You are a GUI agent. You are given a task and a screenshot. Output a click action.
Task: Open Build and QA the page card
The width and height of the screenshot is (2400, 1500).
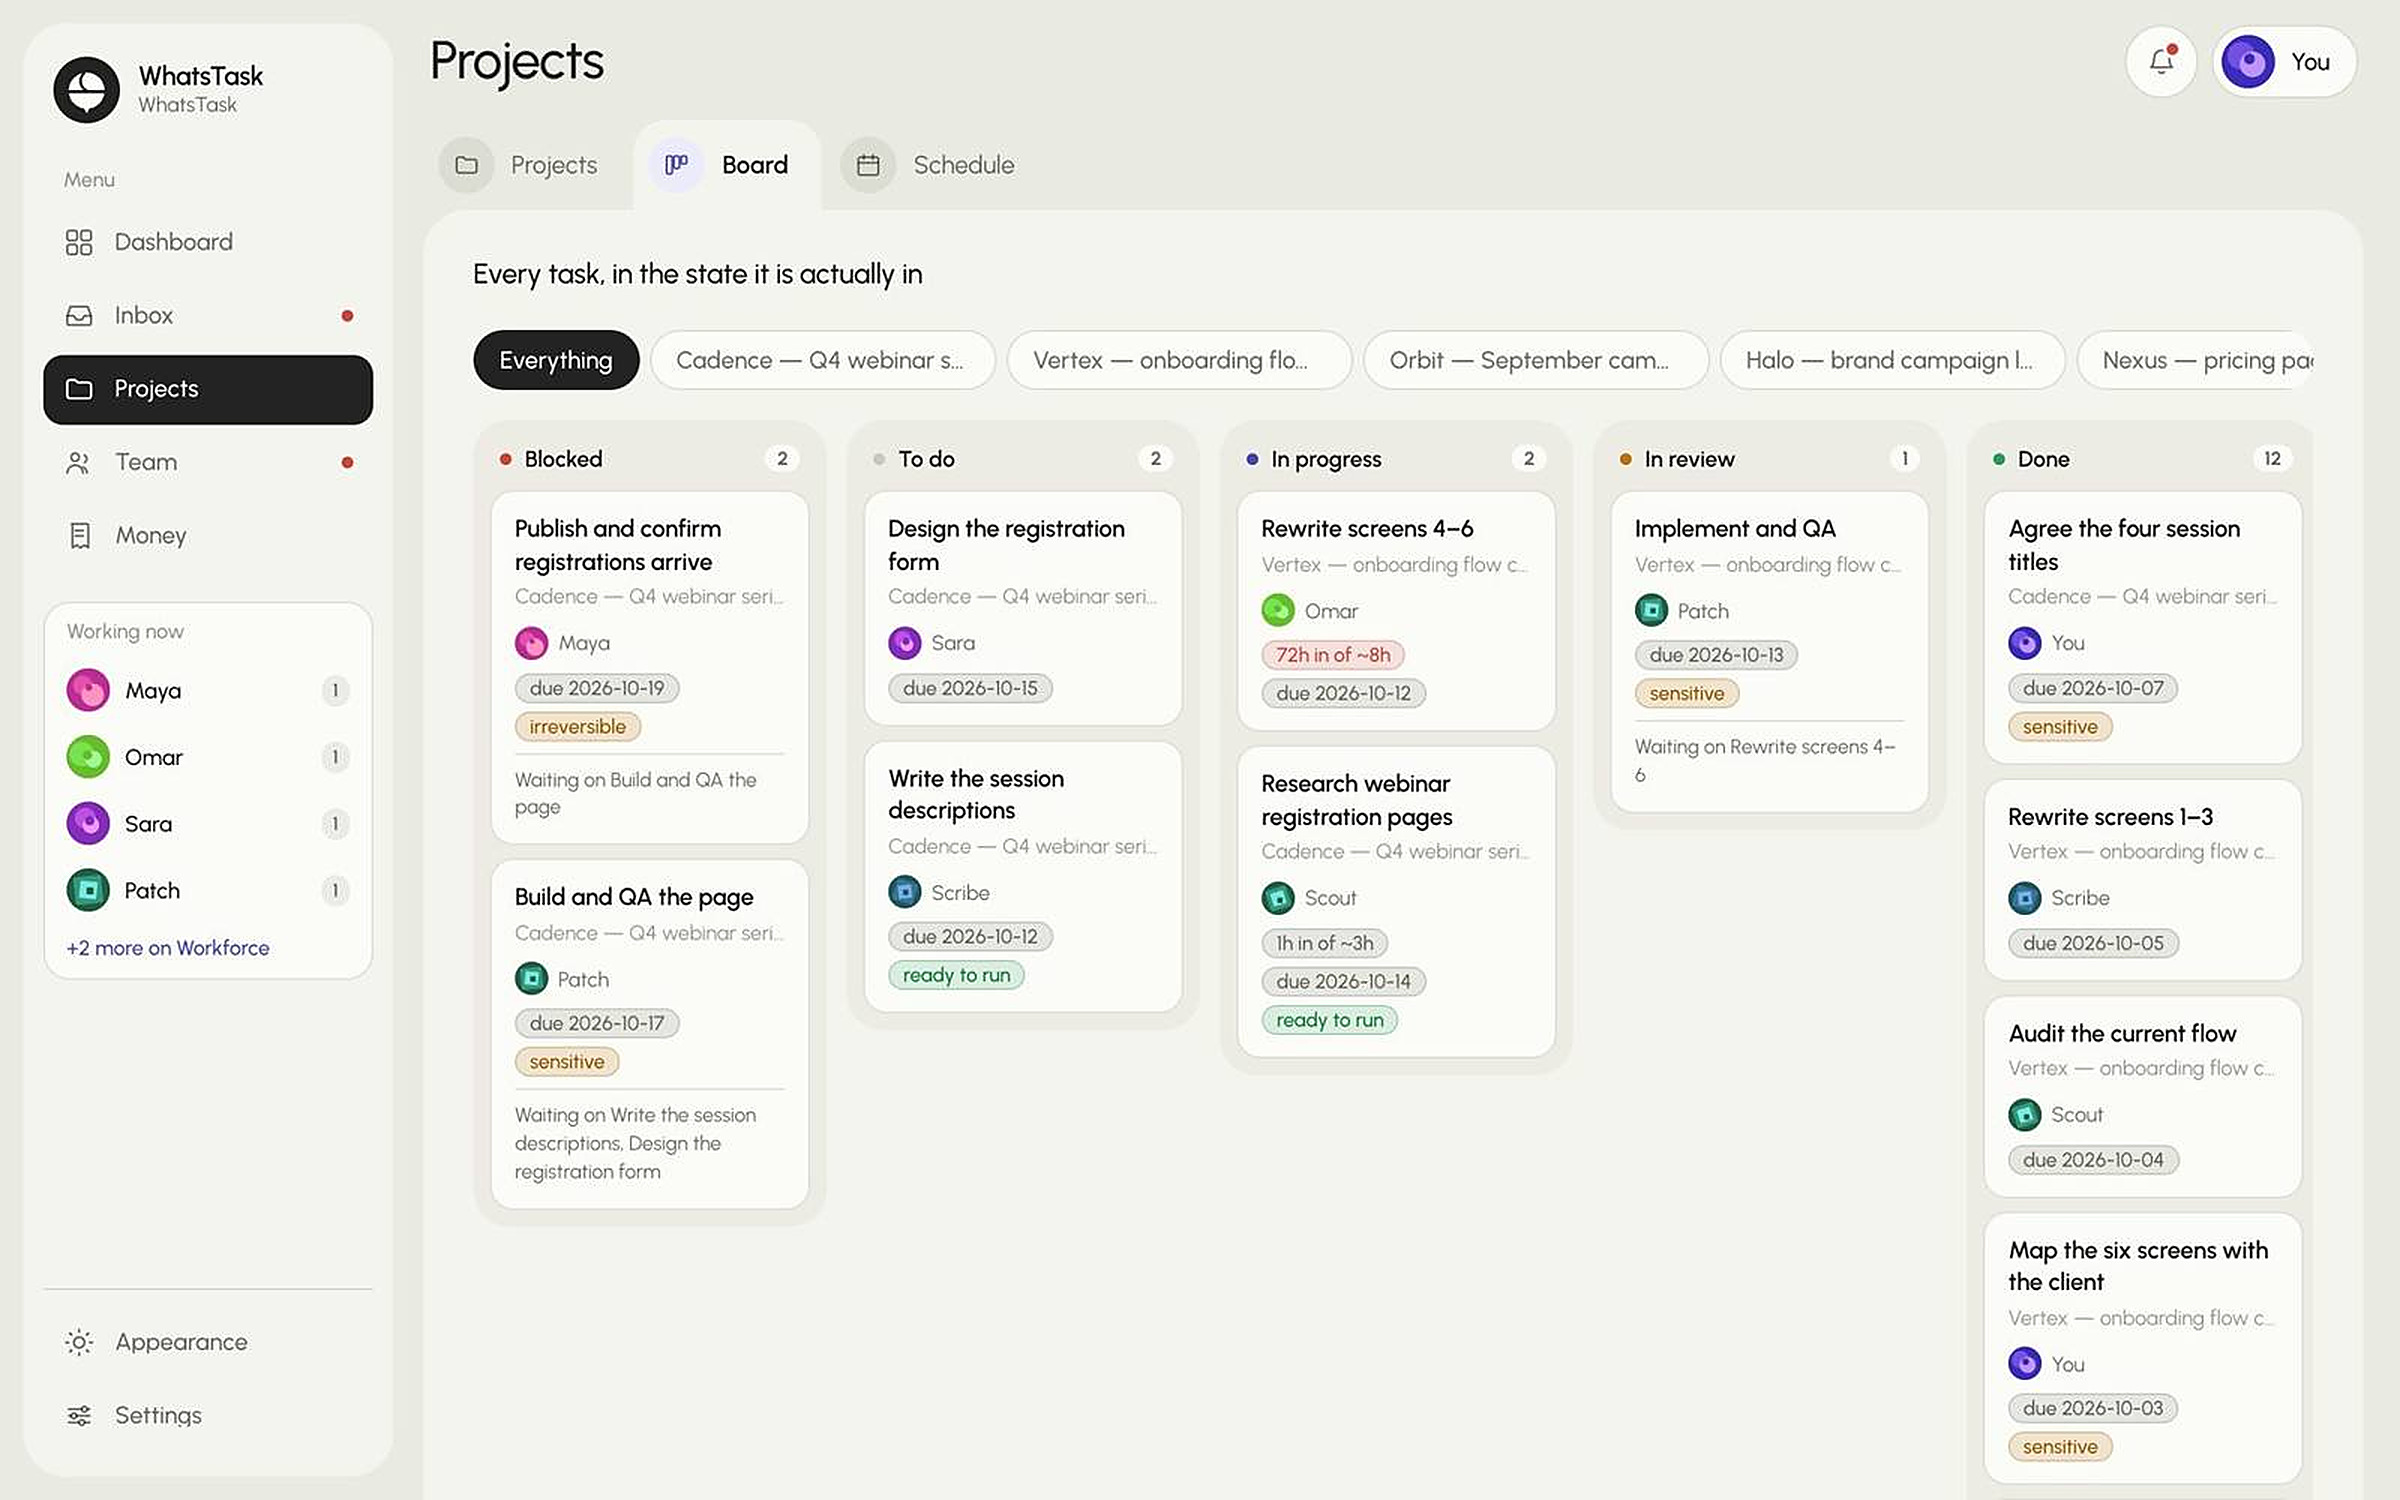650,1034
